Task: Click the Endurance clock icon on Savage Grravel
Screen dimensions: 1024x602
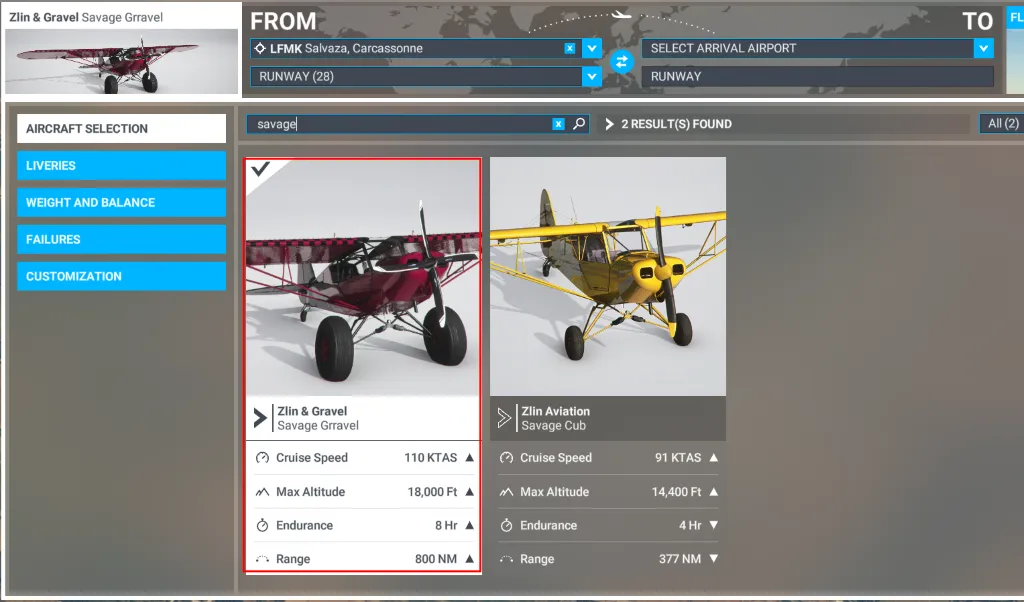Action: click(x=260, y=524)
